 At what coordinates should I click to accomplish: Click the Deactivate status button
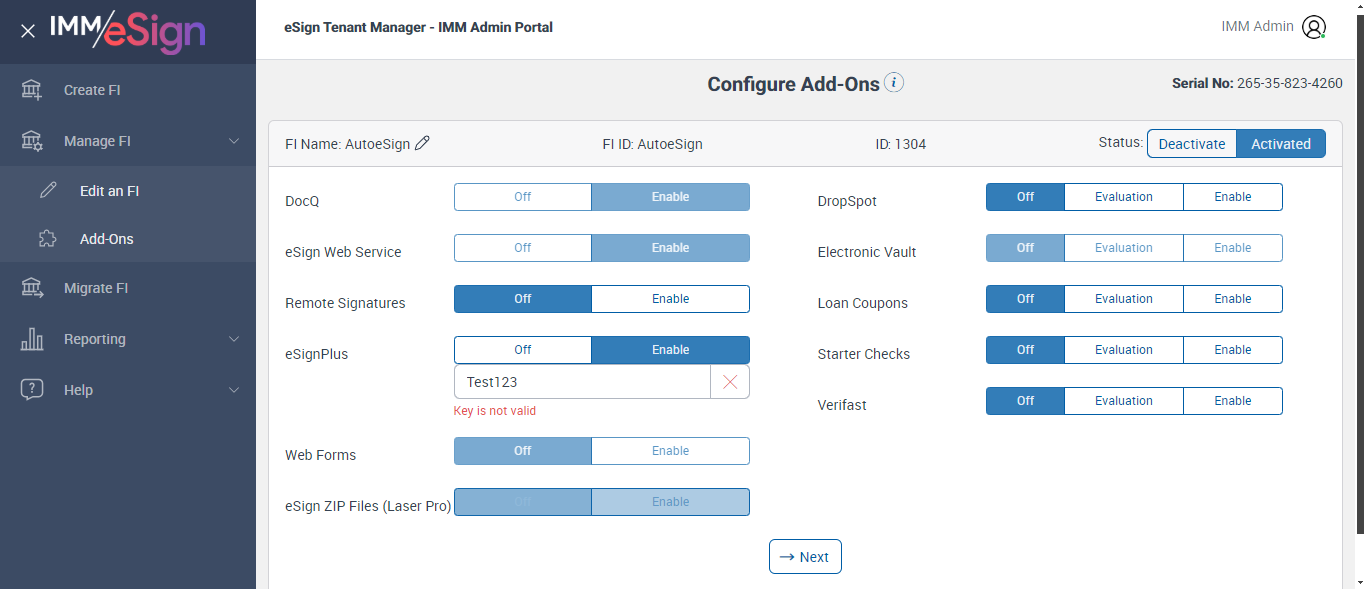pyautogui.click(x=1191, y=144)
